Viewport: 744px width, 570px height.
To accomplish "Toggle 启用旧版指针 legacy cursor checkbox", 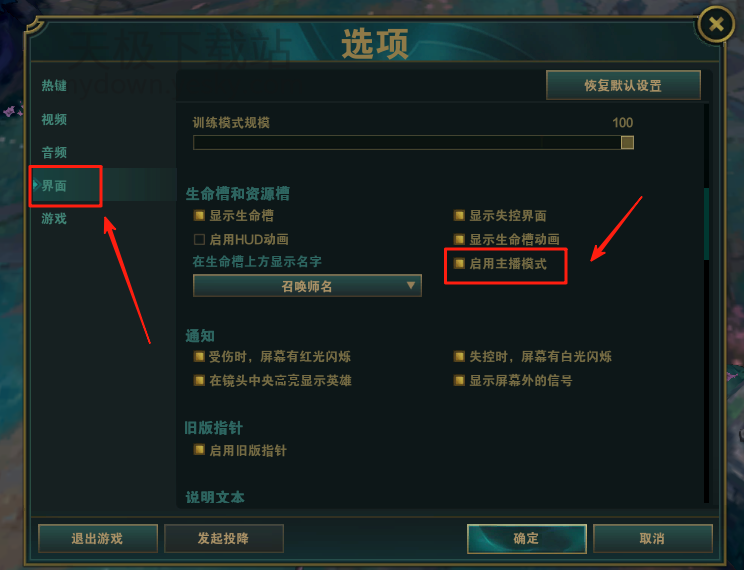I will click(199, 450).
